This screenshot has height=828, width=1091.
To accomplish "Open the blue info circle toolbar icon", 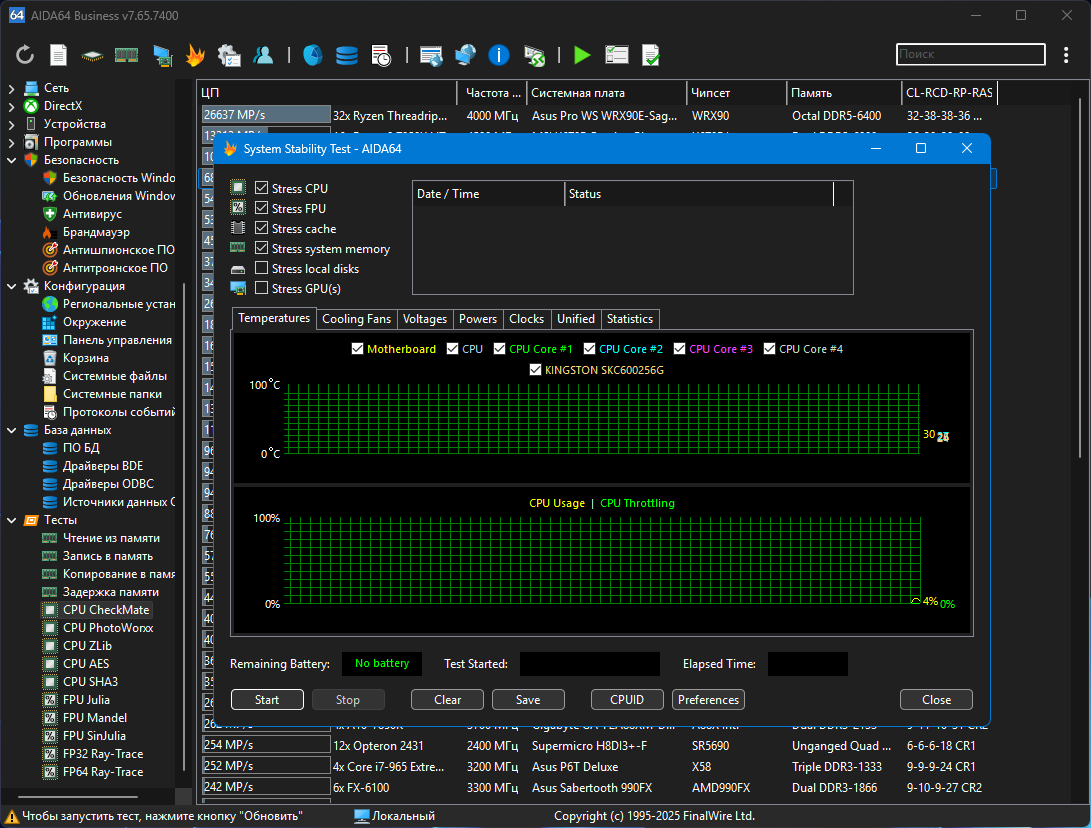I will 499,55.
